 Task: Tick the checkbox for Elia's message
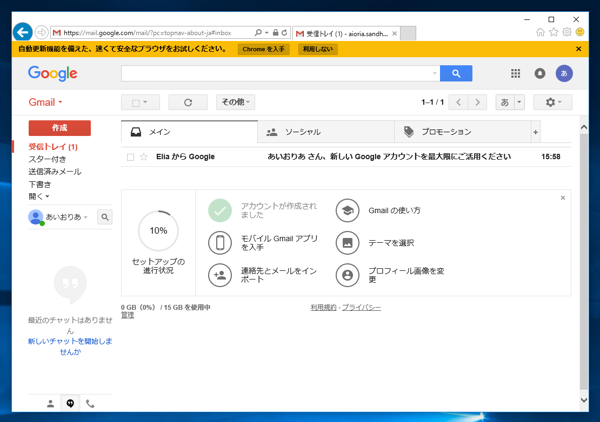point(130,157)
